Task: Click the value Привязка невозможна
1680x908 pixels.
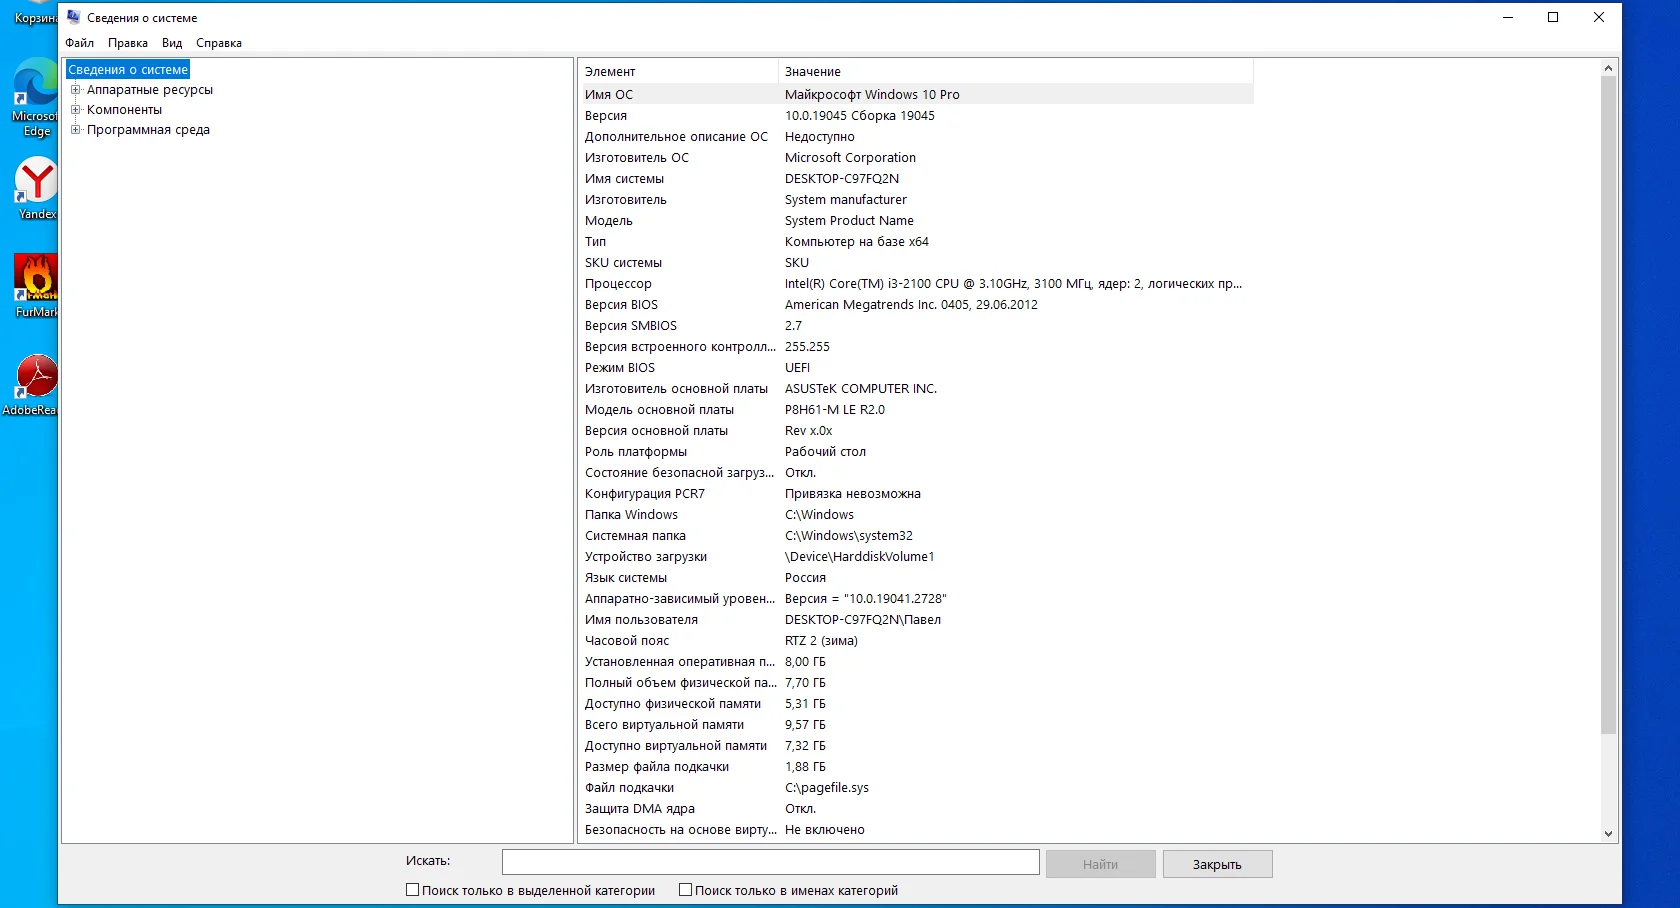Action: point(853,494)
